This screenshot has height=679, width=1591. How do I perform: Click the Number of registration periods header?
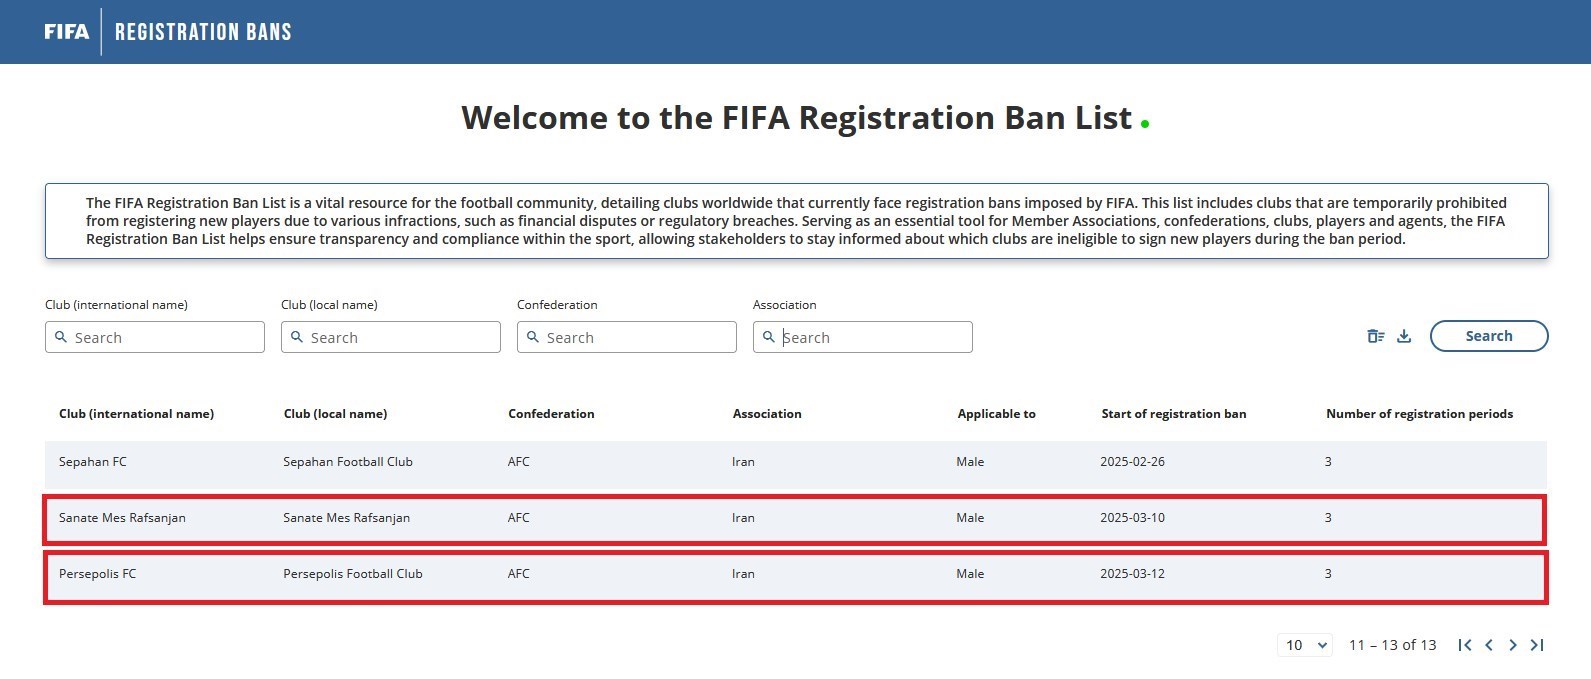1419,414
